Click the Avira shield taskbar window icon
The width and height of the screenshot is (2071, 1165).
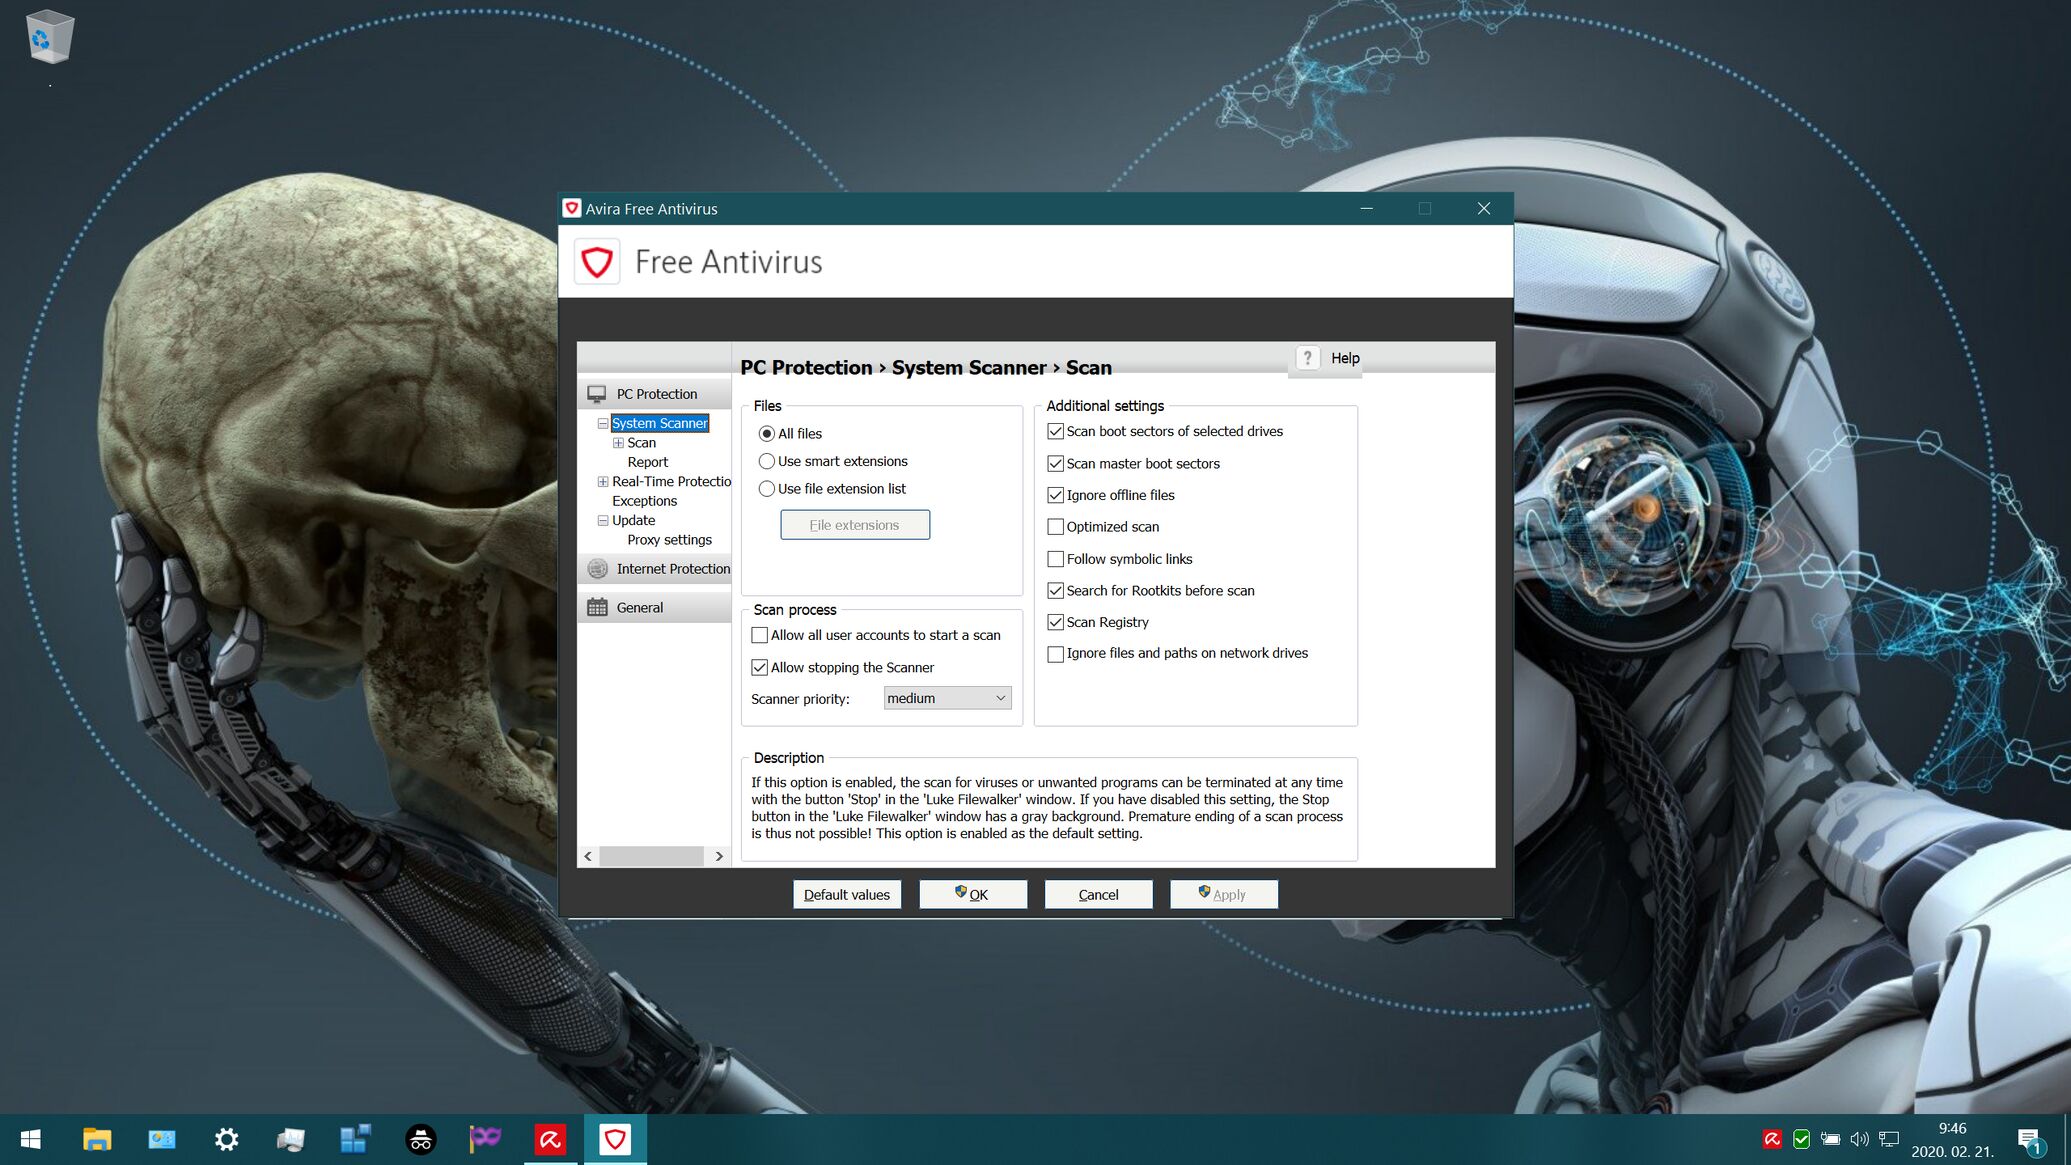615,1139
